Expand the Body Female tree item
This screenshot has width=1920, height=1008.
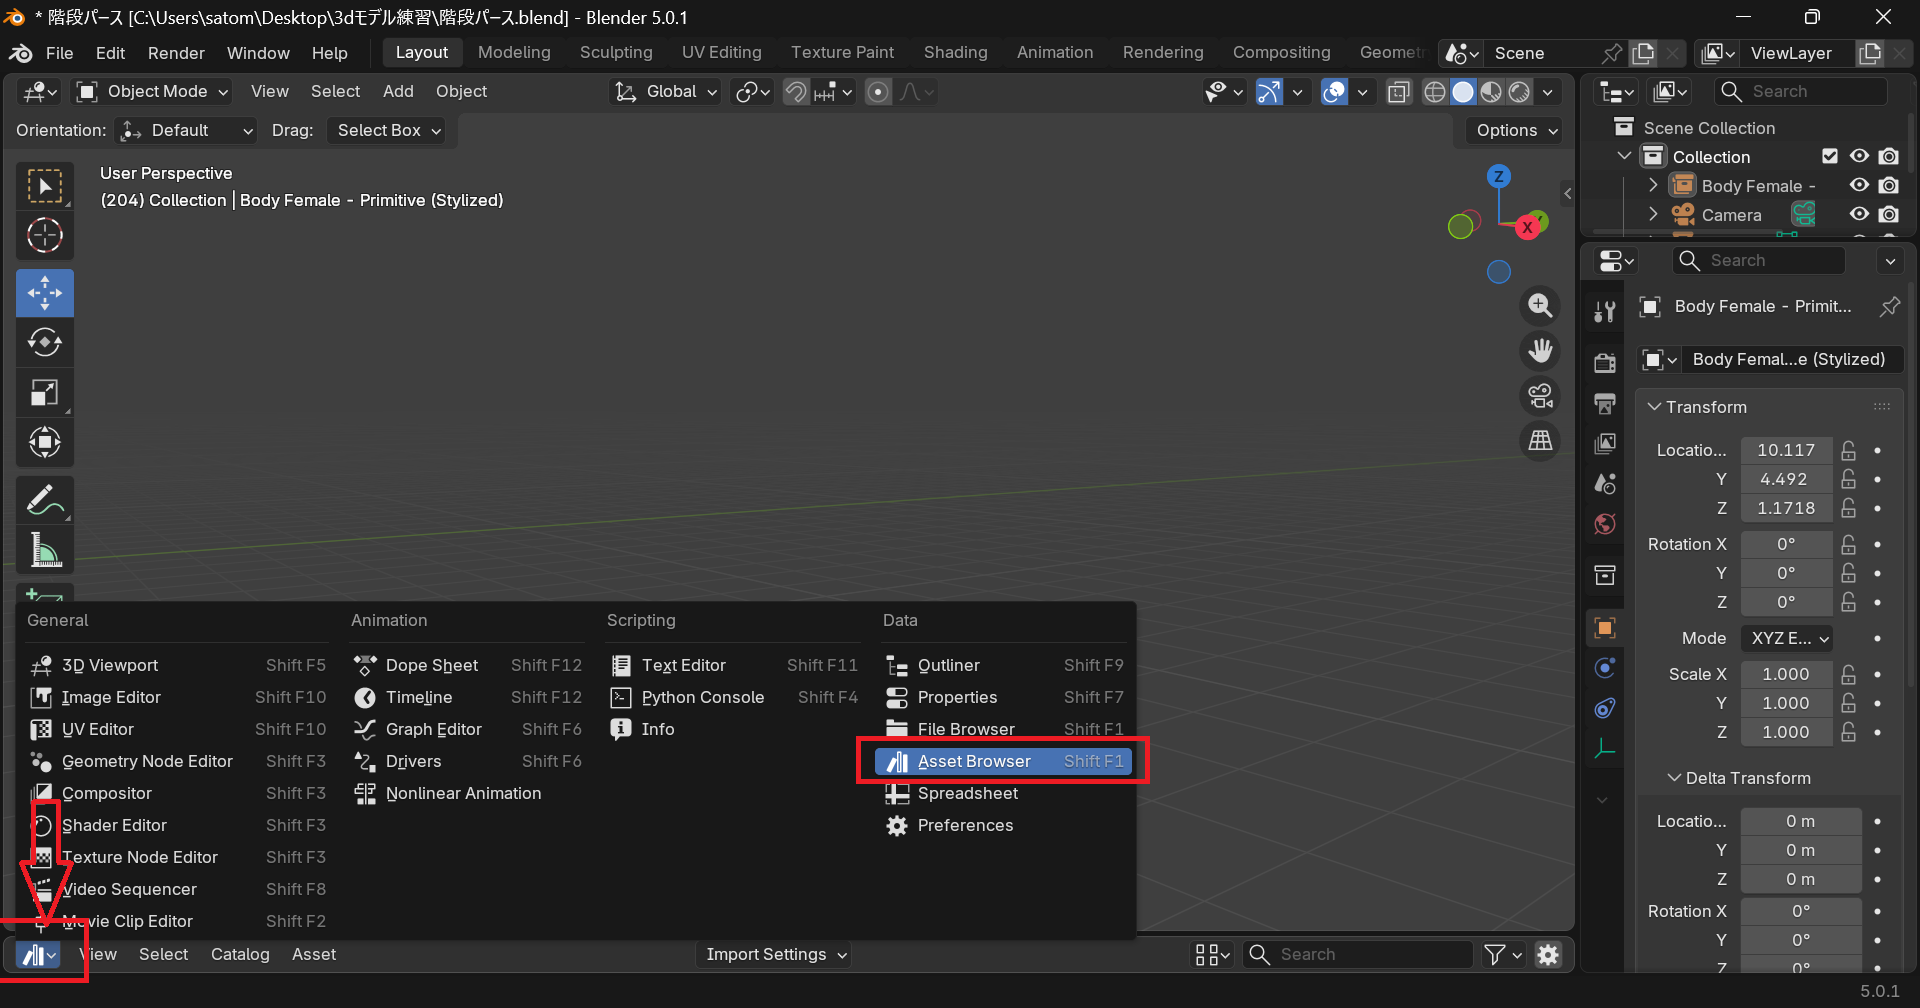point(1653,185)
